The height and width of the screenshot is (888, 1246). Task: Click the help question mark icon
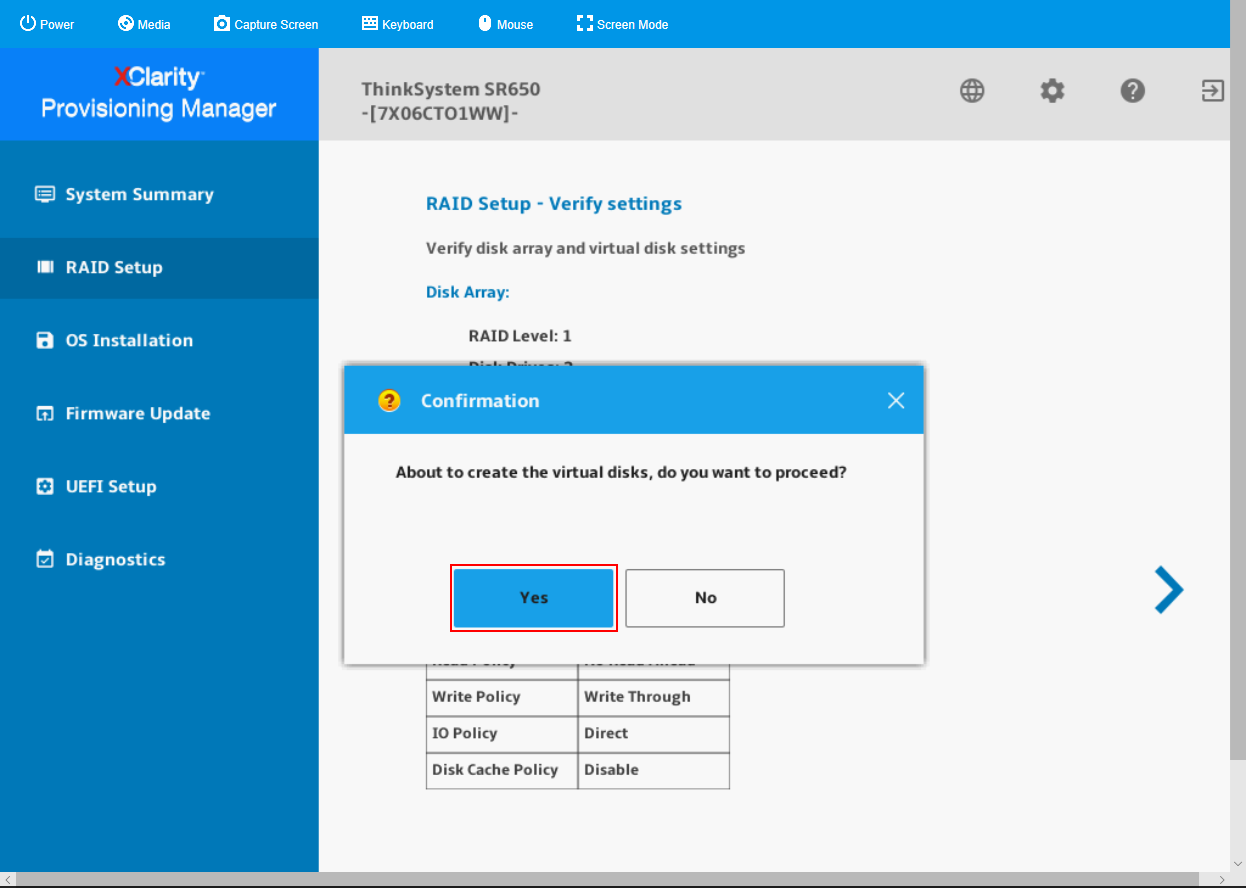click(1132, 91)
